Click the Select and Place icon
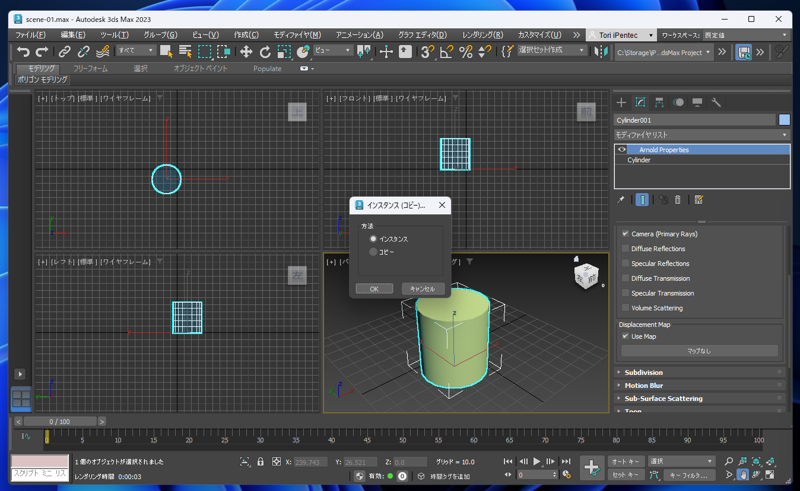Screen dimensions: 800x491 click(303, 52)
